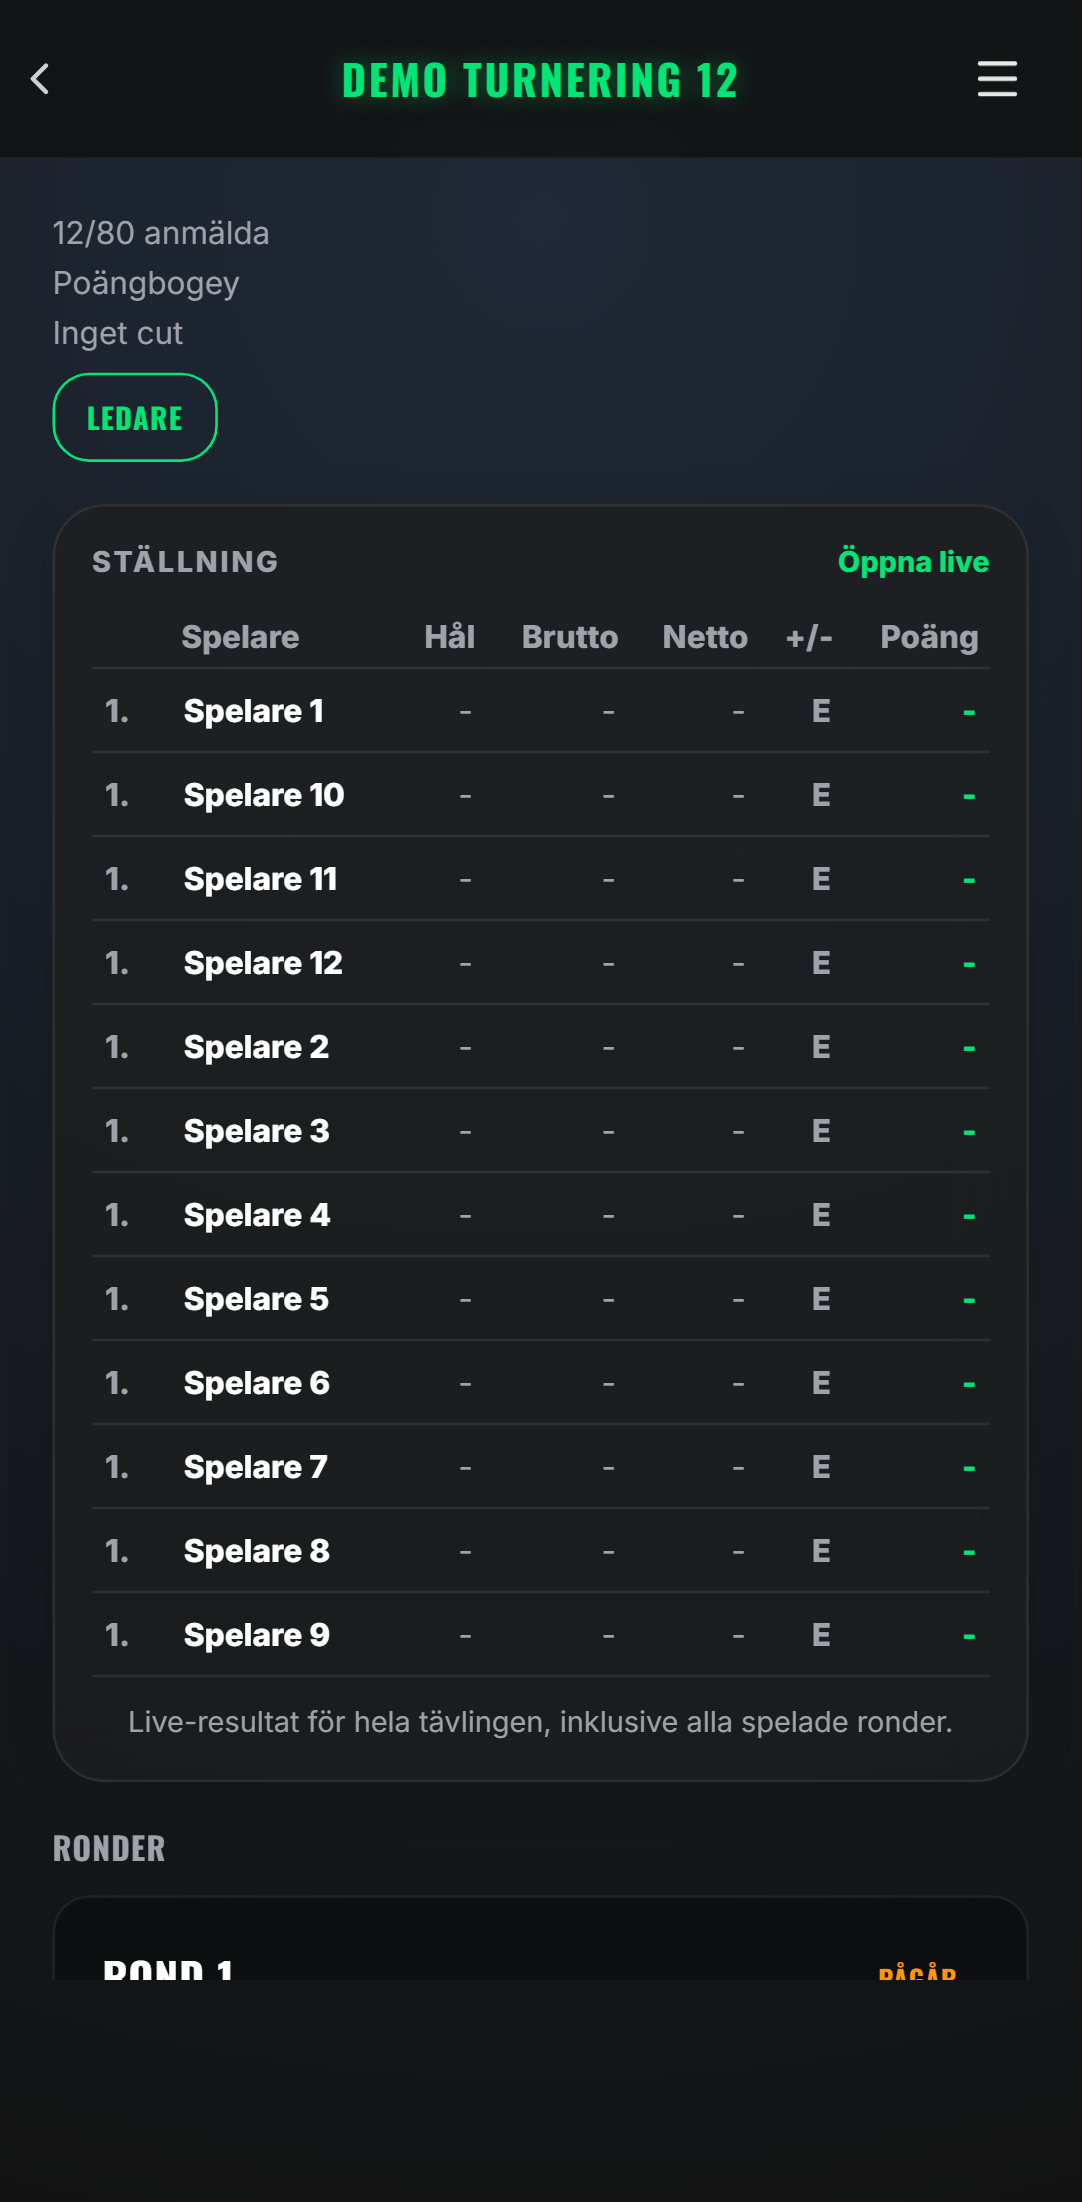Open the live leaderboard via Öppna live
Image resolution: width=1082 pixels, height=2202 pixels.
[913, 561]
